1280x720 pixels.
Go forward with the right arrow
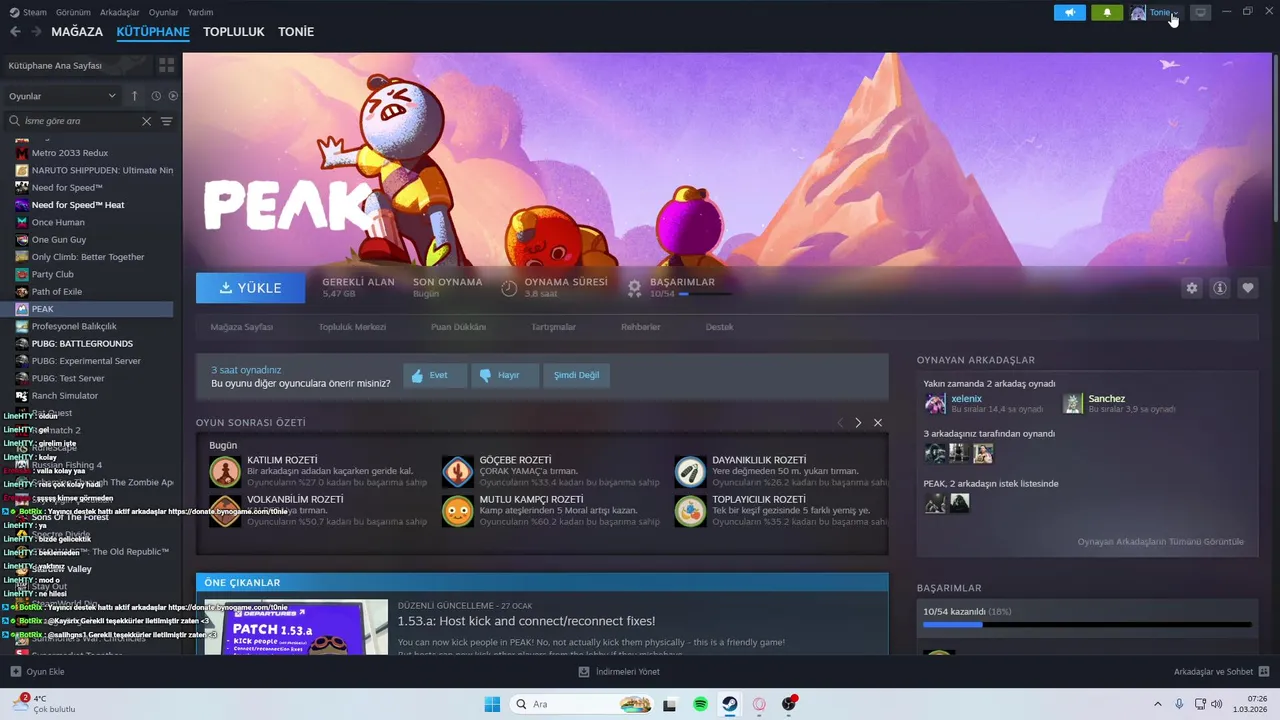click(x=36, y=31)
